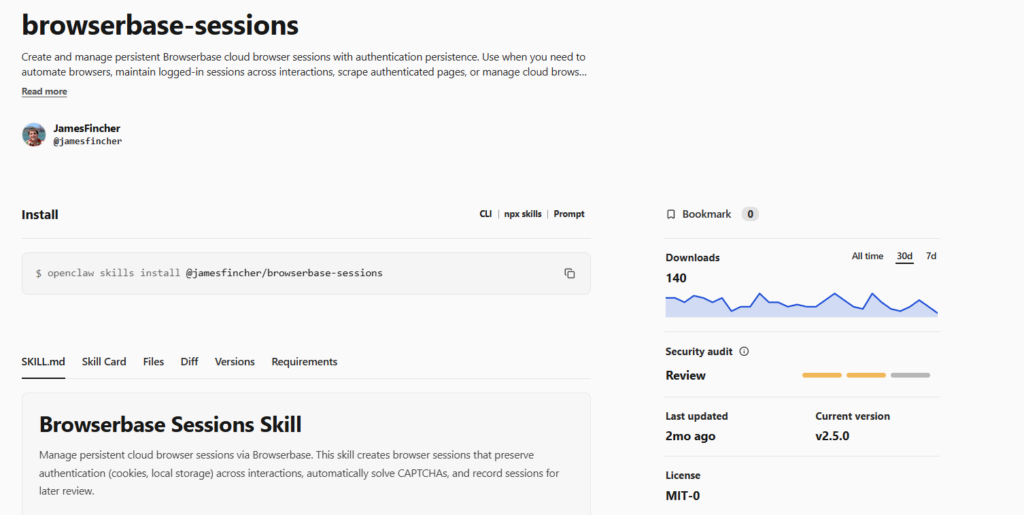1024x515 pixels.
Task: Switch downloads chart to 7d
Action: pyautogui.click(x=931, y=257)
